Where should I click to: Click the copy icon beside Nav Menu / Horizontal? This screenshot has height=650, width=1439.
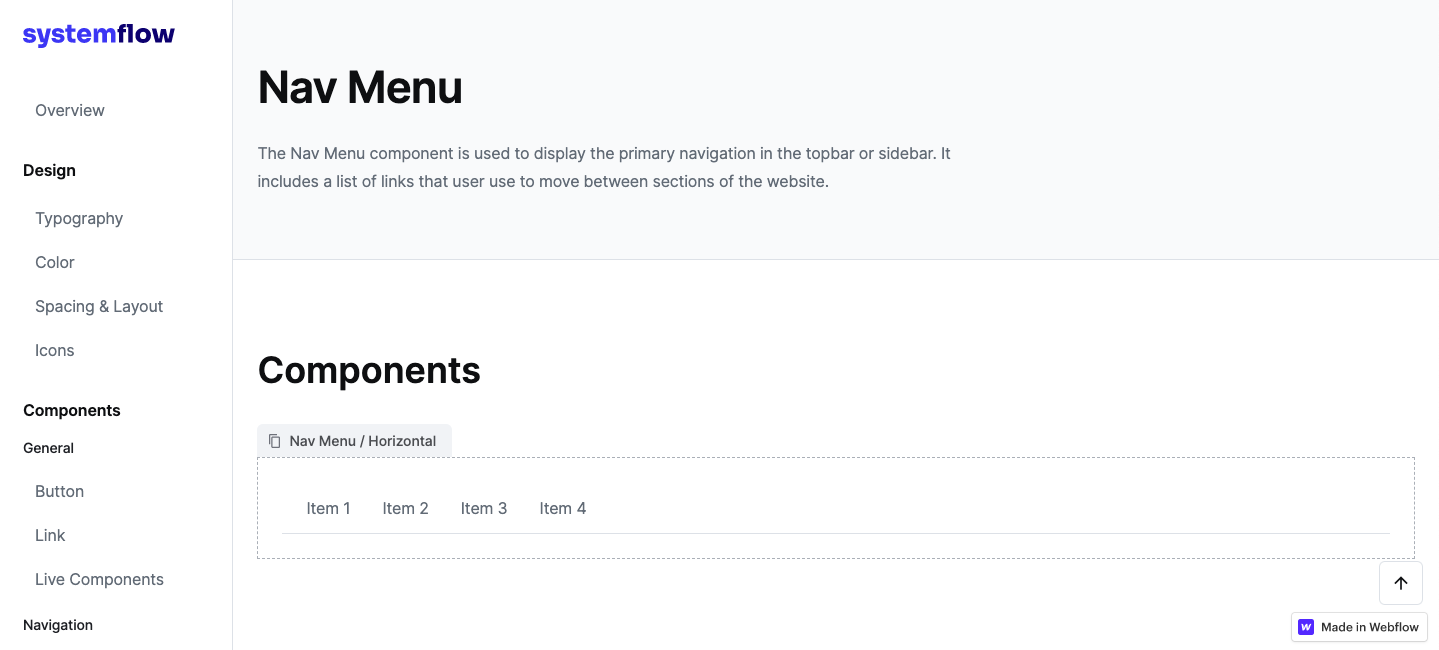coord(275,441)
